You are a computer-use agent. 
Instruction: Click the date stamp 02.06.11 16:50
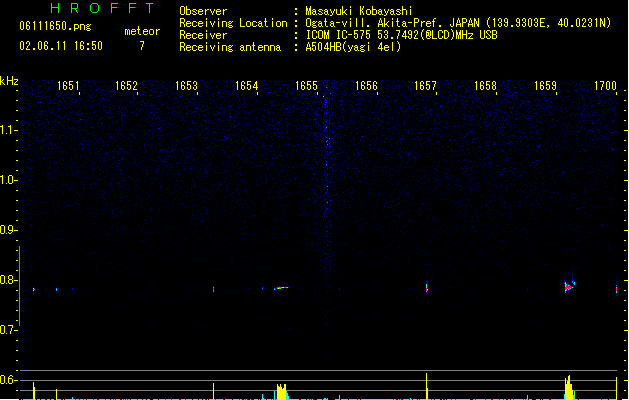61,46
